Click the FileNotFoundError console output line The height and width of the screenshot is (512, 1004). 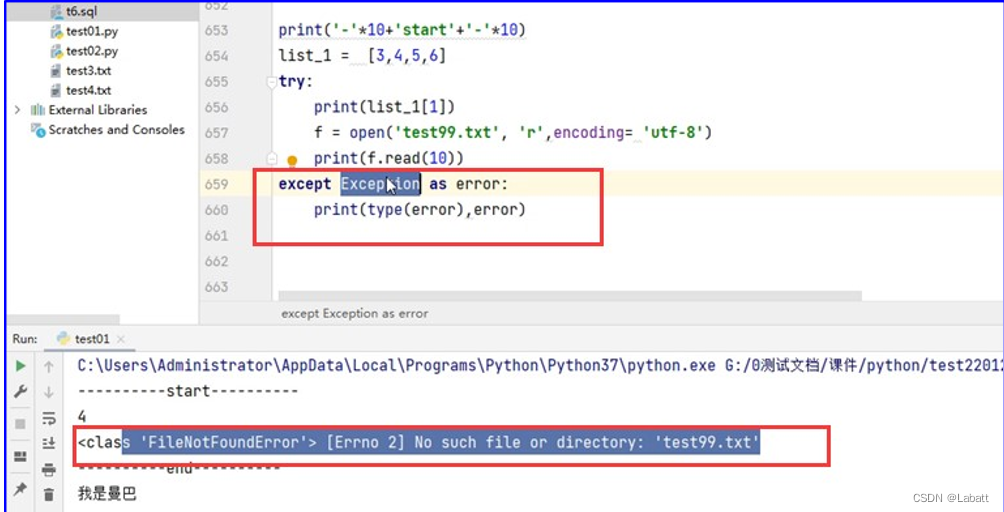[419, 442]
